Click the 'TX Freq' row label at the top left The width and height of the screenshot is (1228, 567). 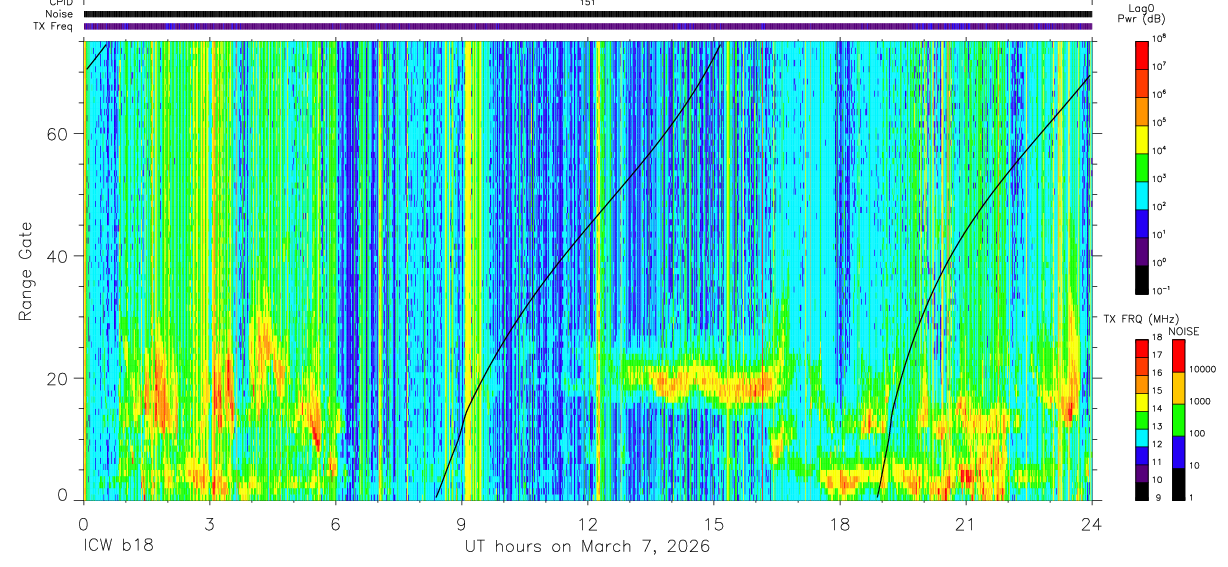click(x=55, y=26)
